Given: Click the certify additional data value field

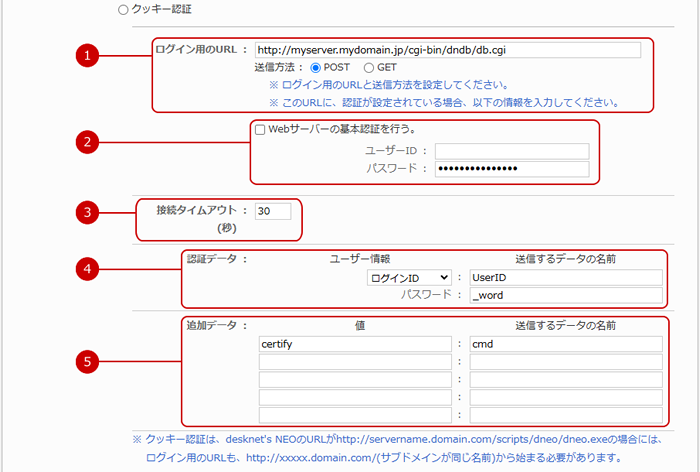Looking at the screenshot, I should (x=355, y=344).
